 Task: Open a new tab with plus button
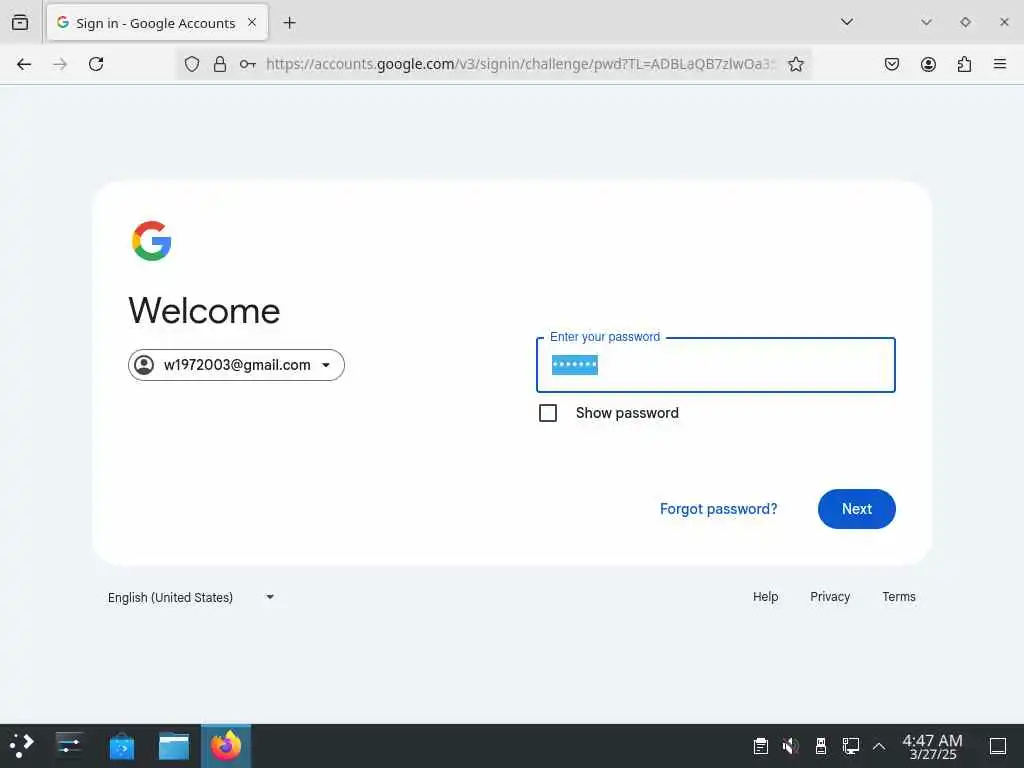point(289,23)
